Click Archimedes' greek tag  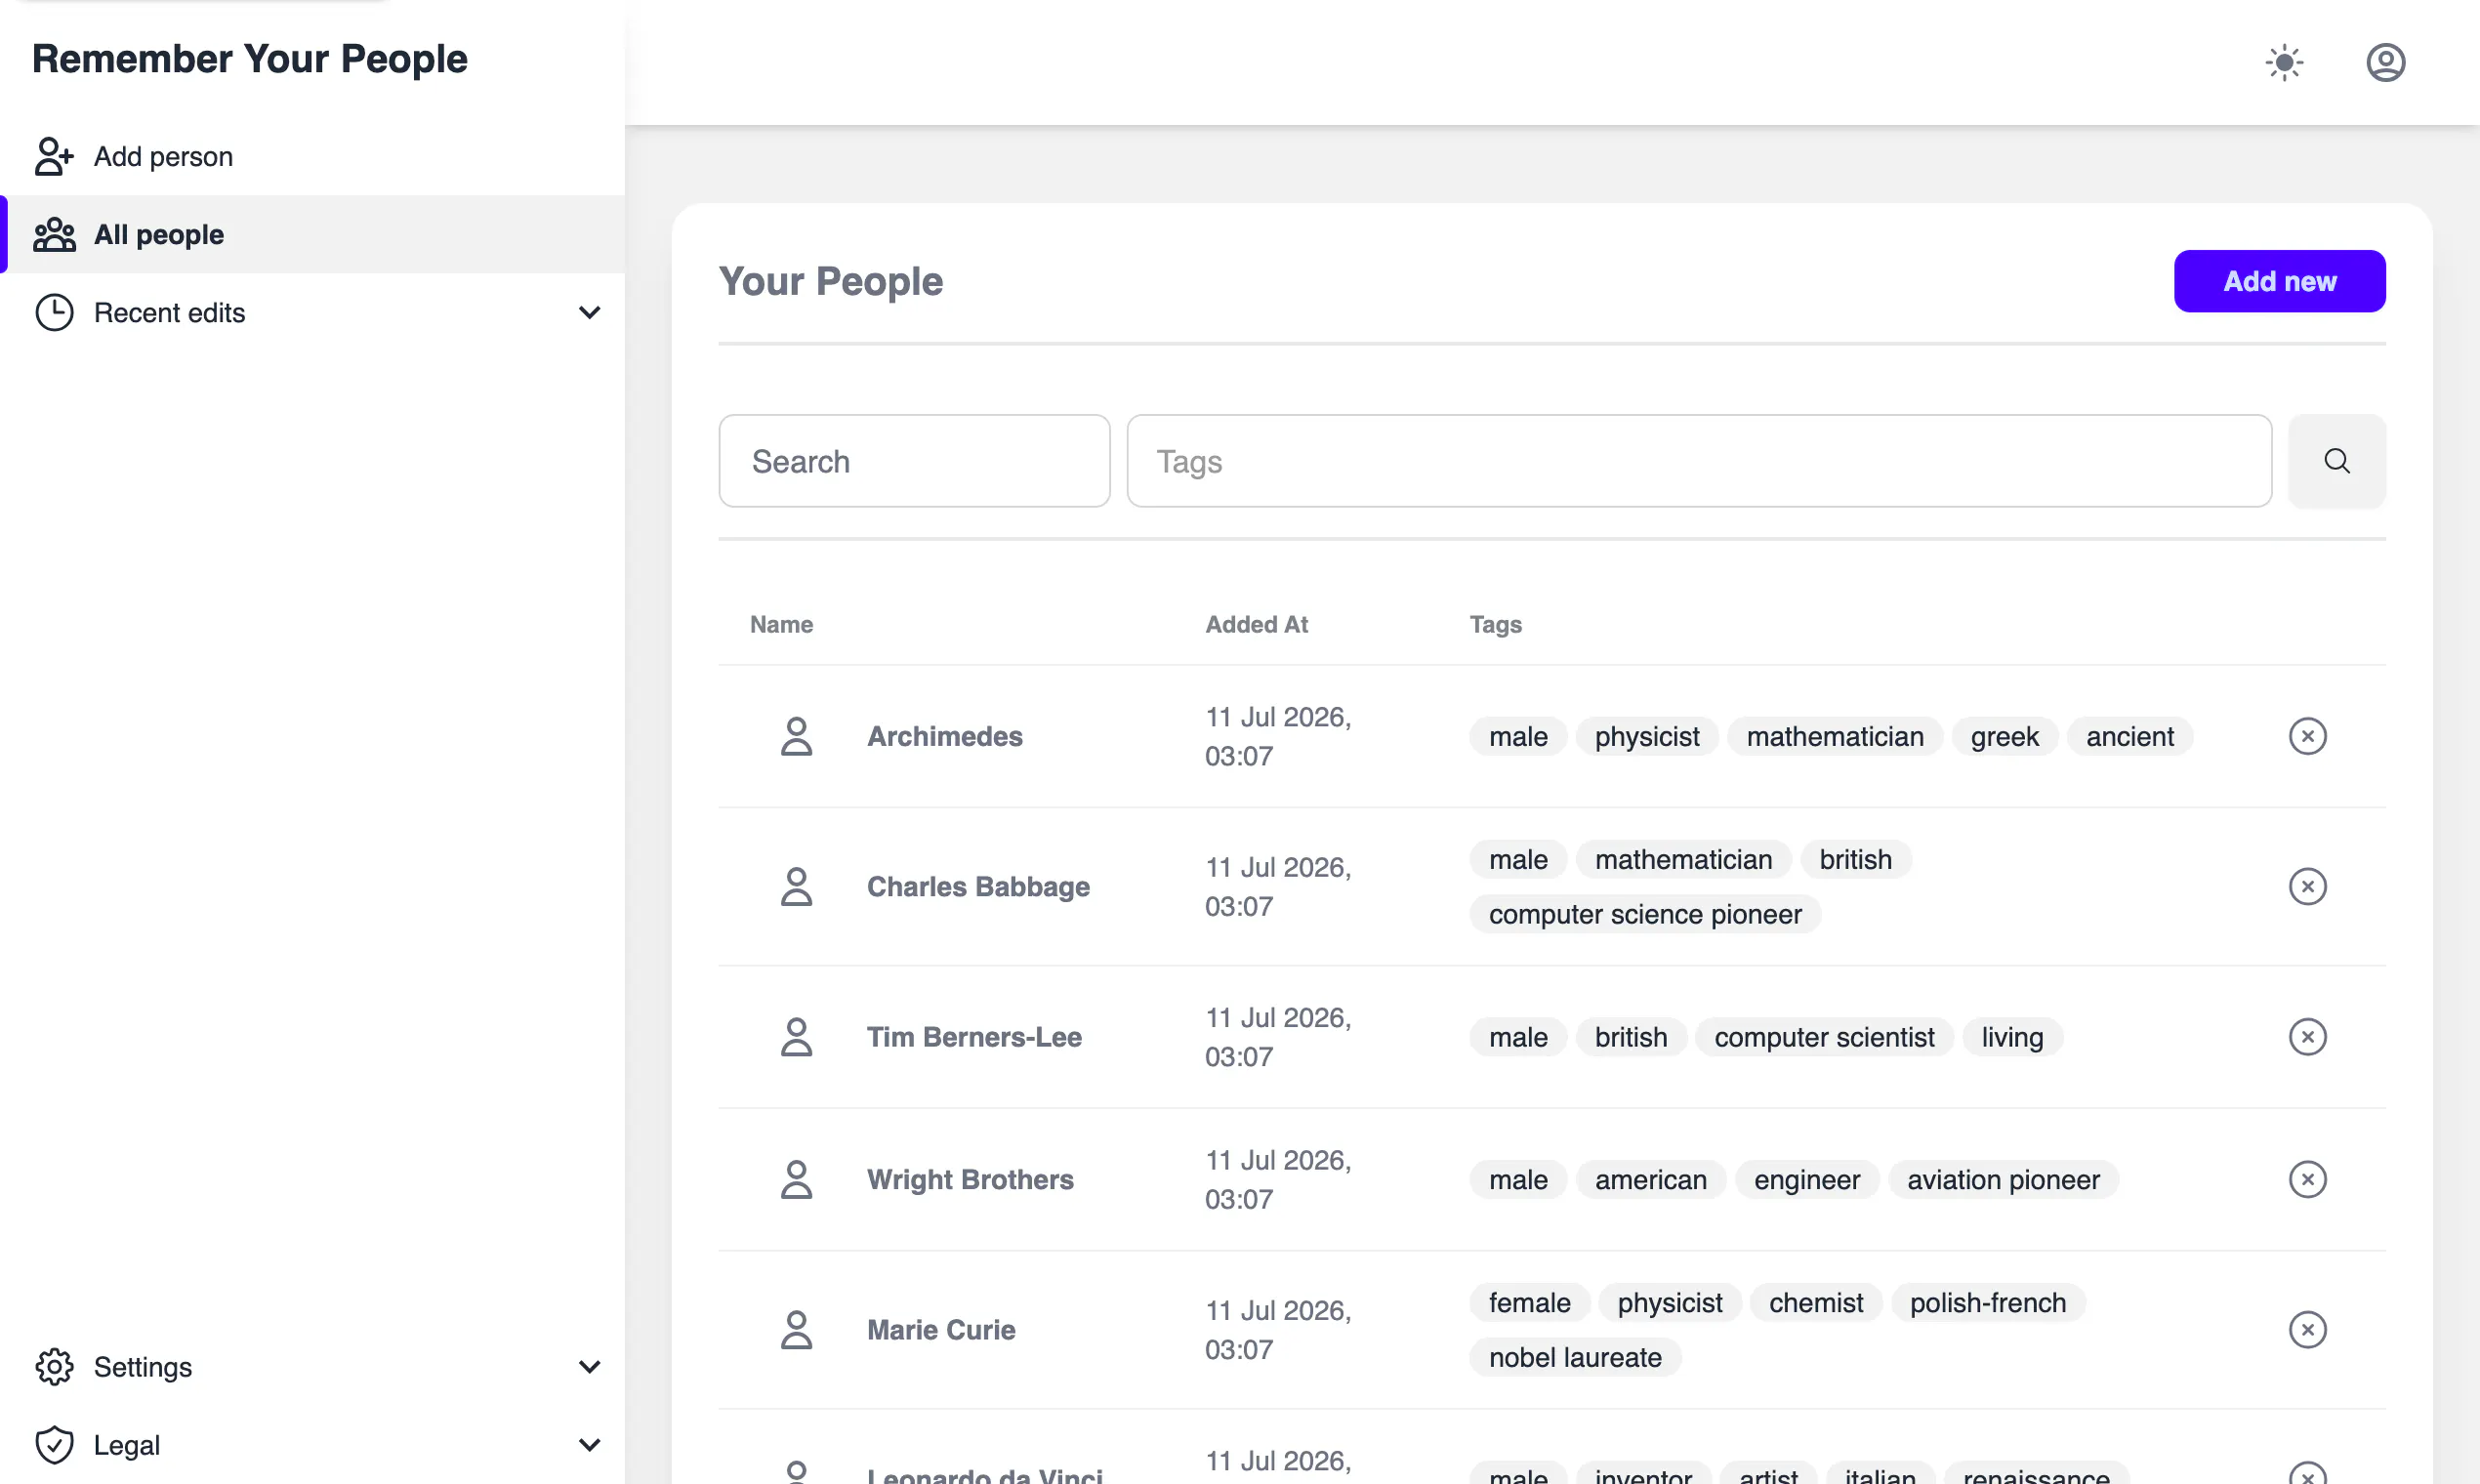[2004, 736]
